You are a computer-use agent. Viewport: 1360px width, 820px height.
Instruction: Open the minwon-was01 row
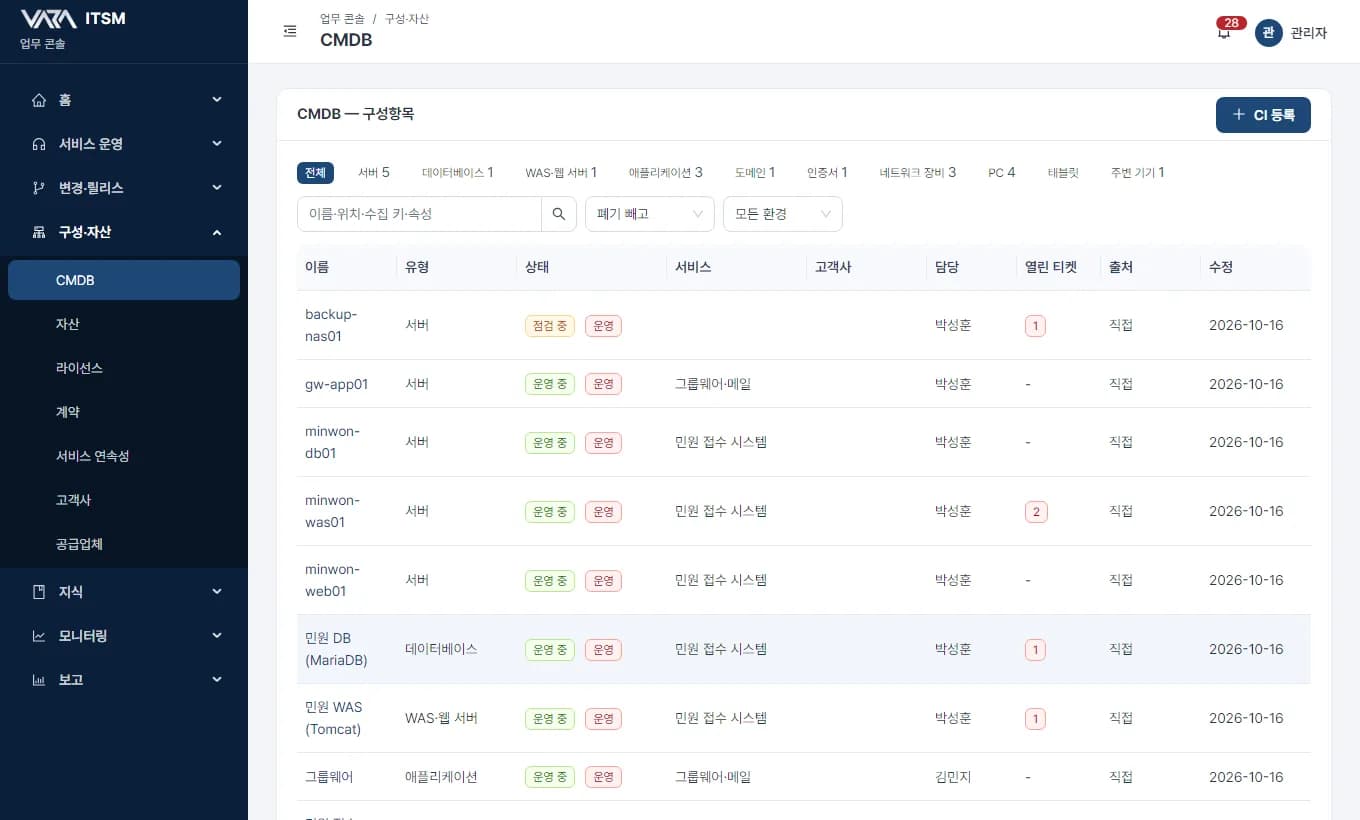tap(804, 511)
